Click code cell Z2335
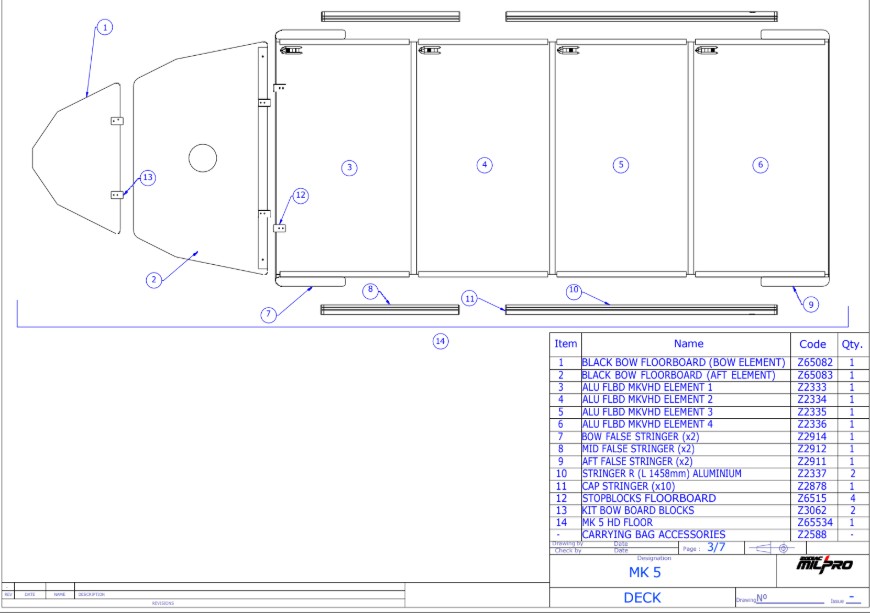 click(812, 412)
